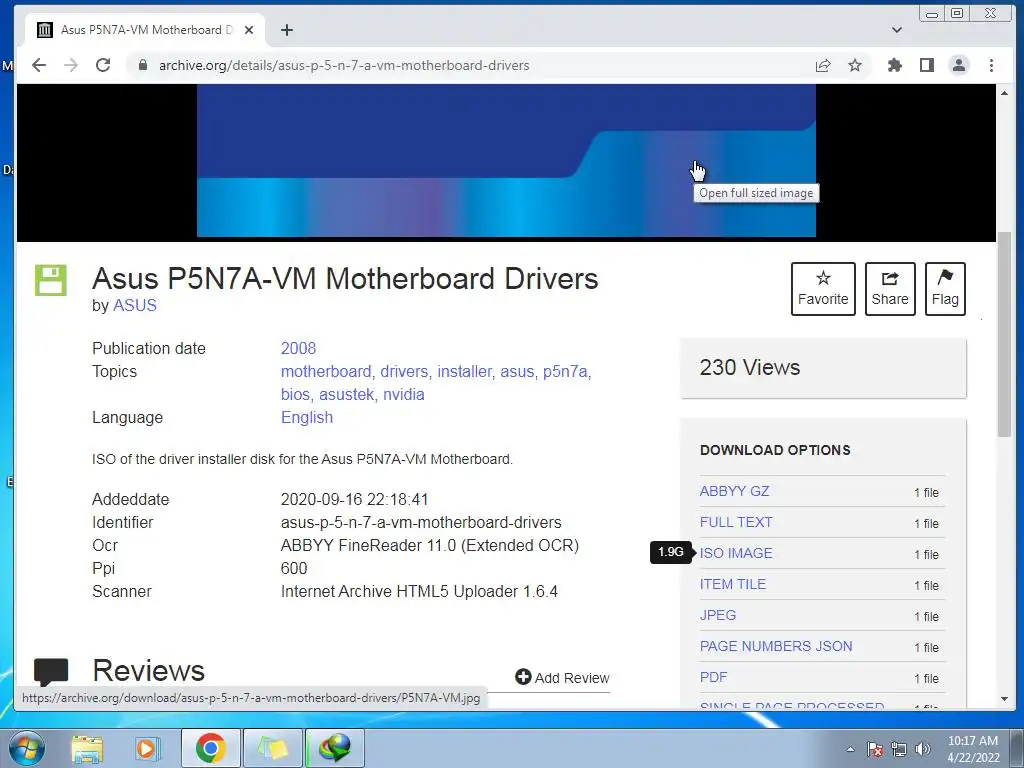The height and width of the screenshot is (768, 1024).
Task: Show hidden tray icons arrow
Action: click(850, 749)
